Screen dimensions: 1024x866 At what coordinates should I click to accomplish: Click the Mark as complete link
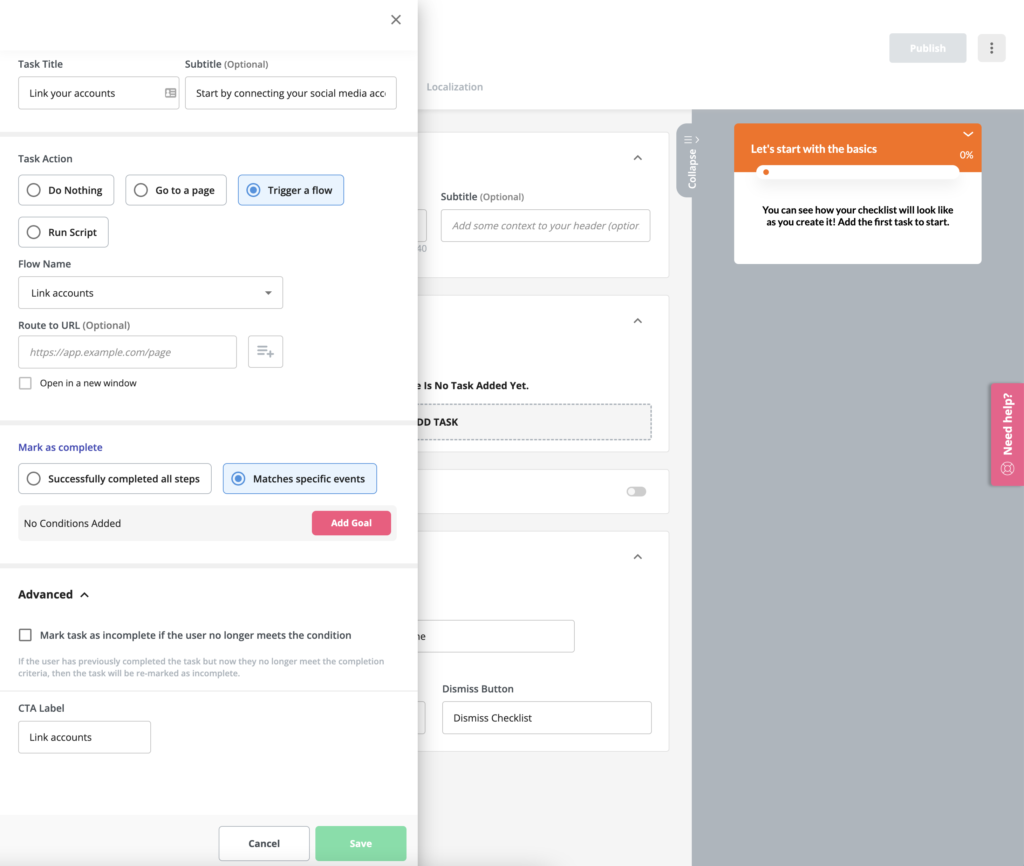[60, 447]
